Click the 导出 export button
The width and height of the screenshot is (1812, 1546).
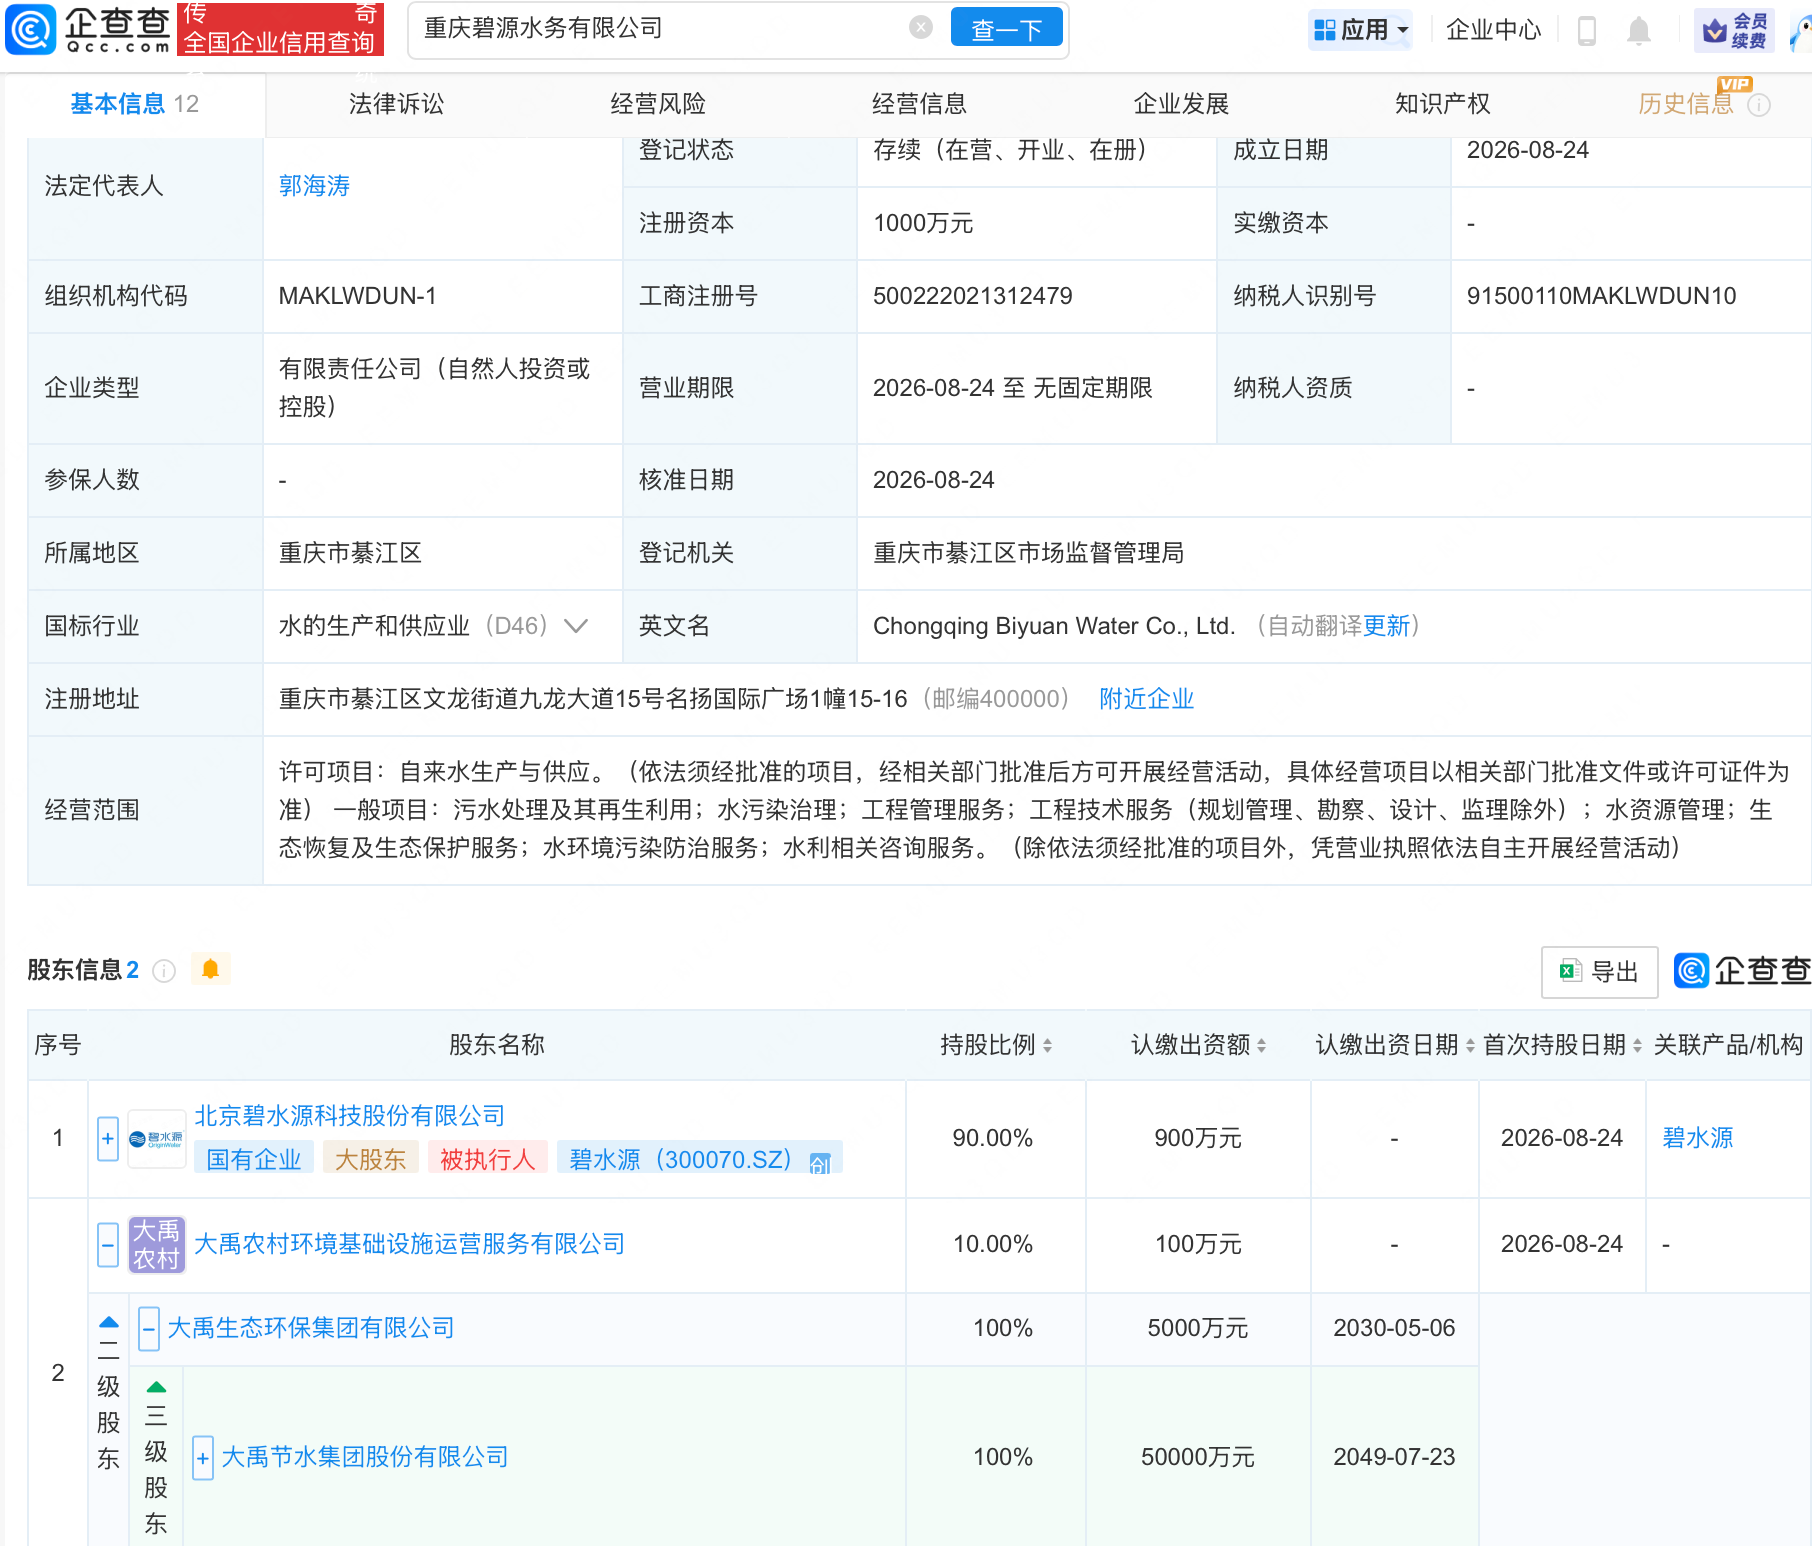1600,972
